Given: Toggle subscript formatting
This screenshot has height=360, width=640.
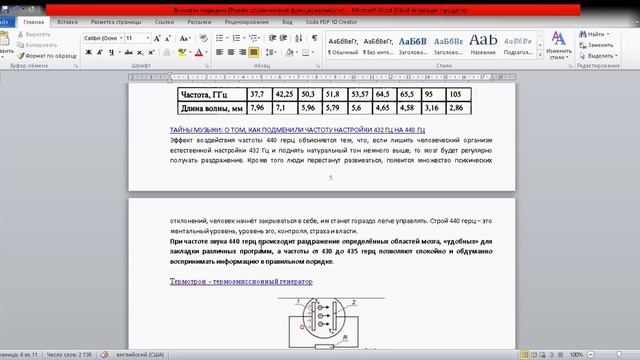Looking at the screenshot, I should click(140, 52).
